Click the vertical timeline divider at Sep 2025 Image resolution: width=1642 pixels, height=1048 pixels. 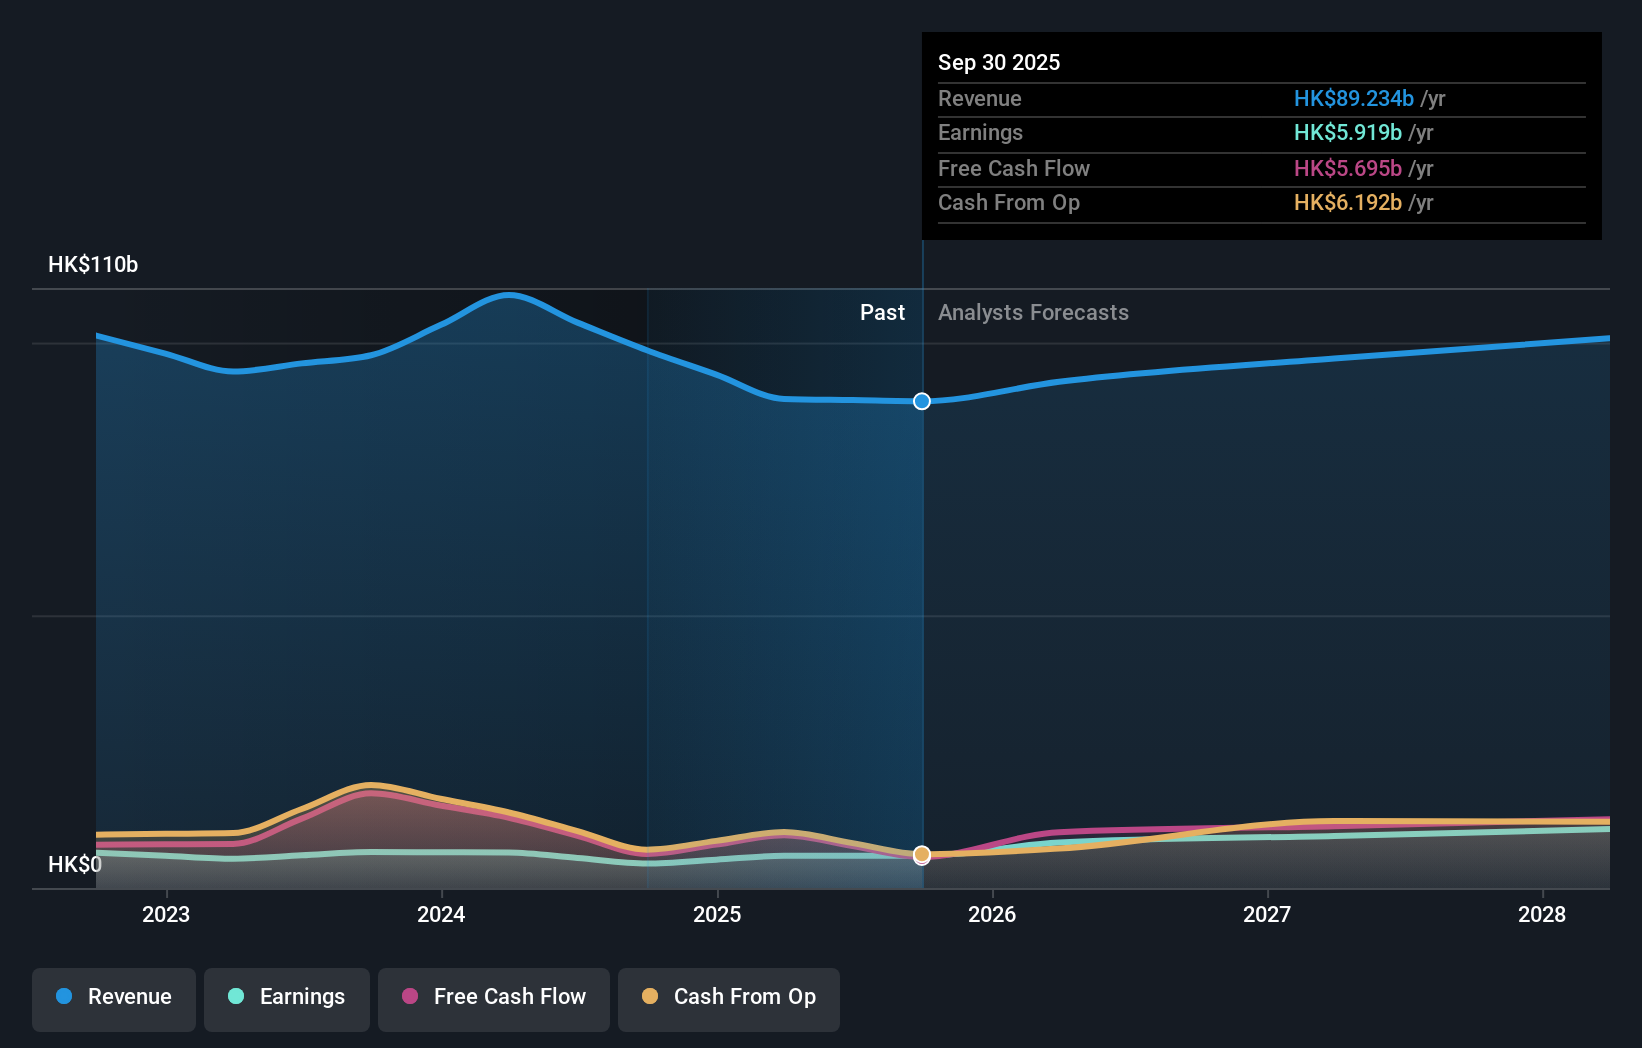point(921,600)
